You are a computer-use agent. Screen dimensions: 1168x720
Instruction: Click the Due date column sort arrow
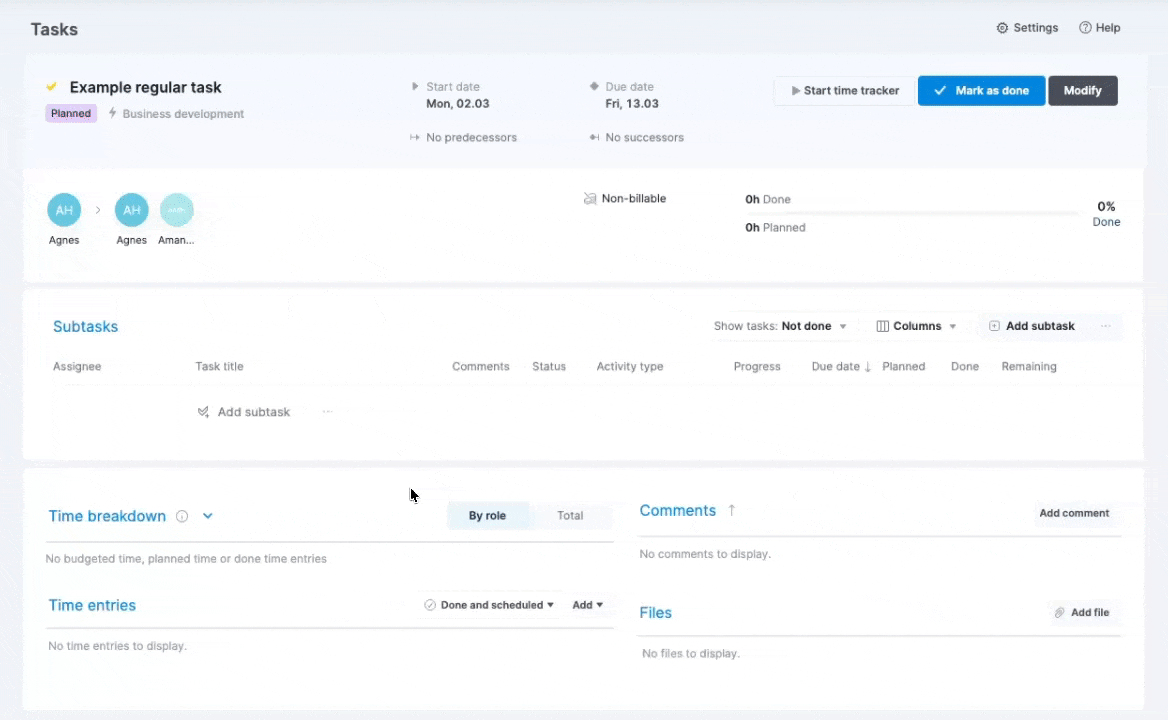pyautogui.click(x=868, y=367)
